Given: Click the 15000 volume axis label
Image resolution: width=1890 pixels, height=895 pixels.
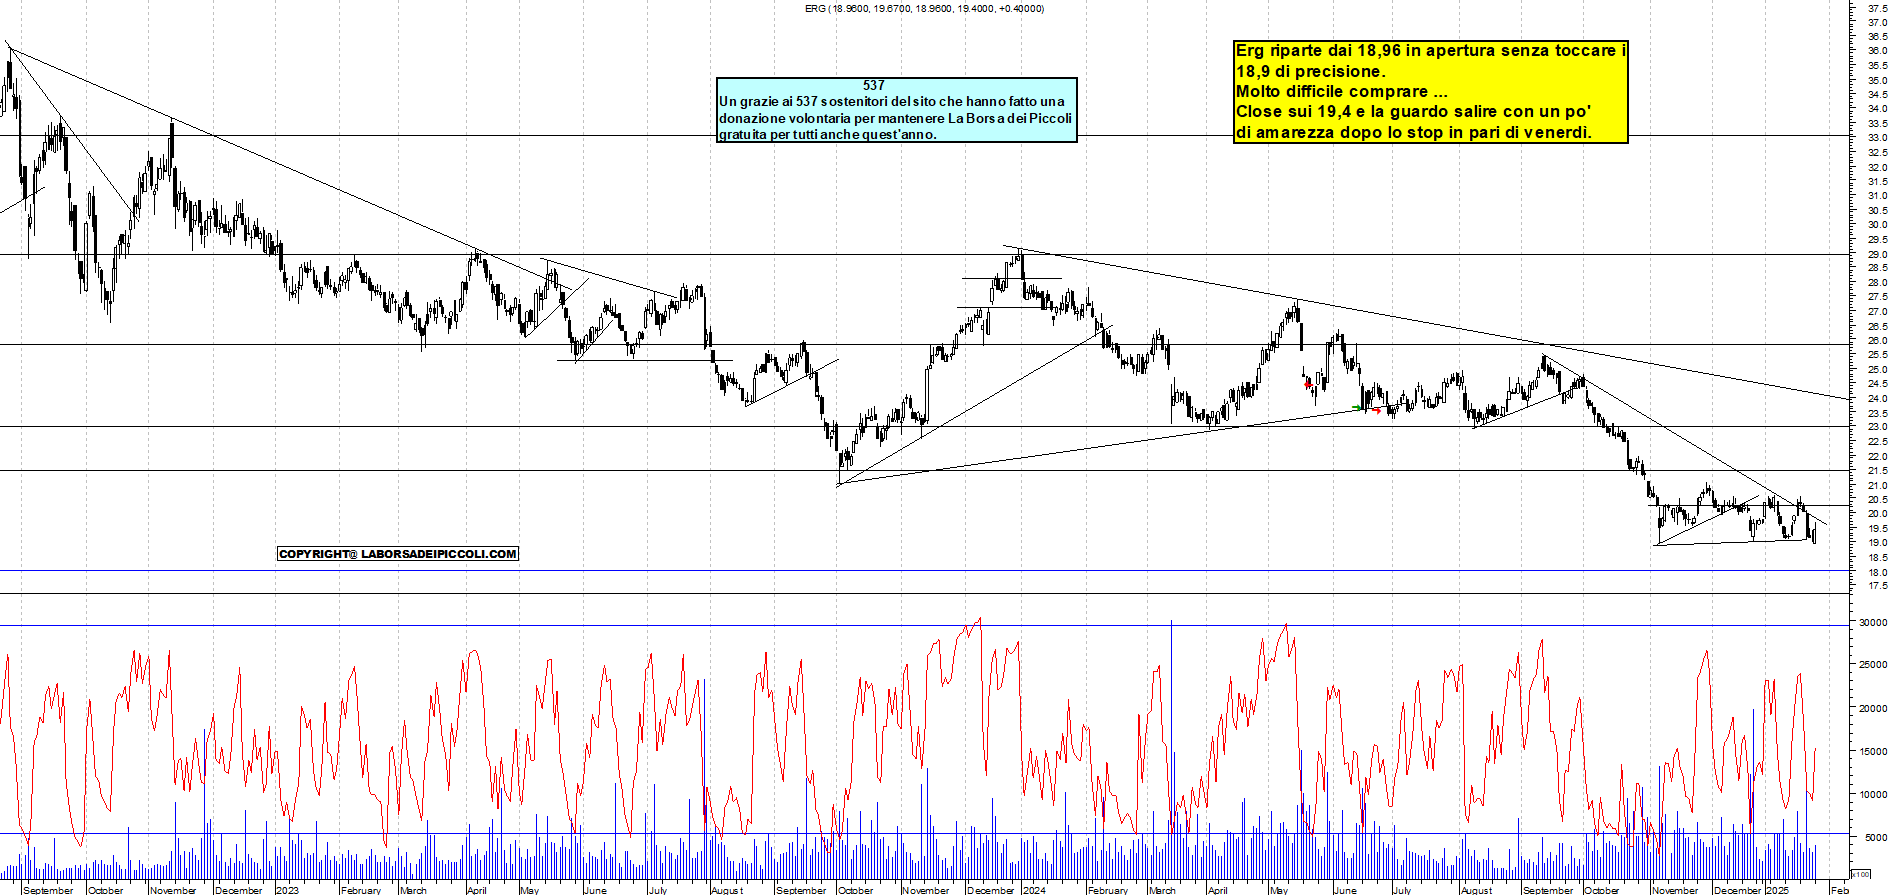Looking at the screenshot, I should point(1873,752).
